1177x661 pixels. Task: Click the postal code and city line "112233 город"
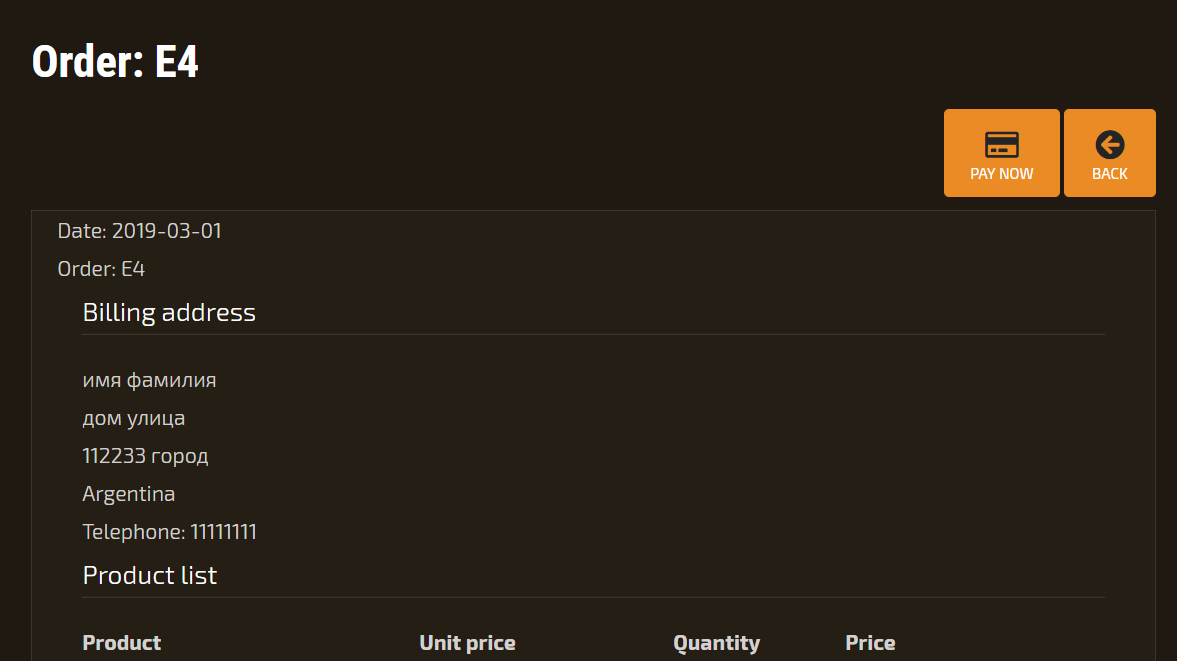pyautogui.click(x=145, y=456)
